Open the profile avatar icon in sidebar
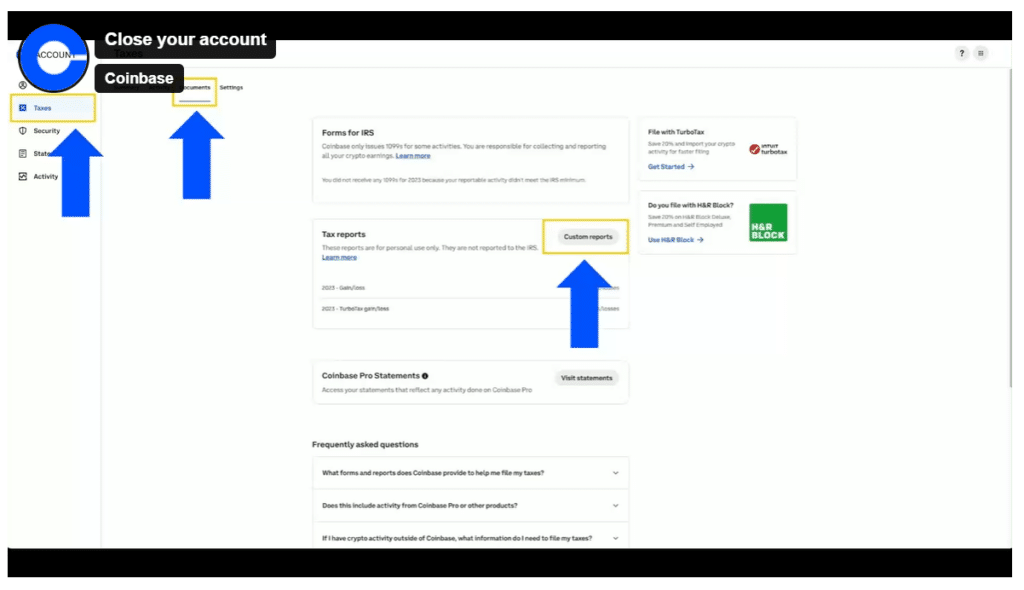Screen dimensions: 1024x590 tap(23, 85)
